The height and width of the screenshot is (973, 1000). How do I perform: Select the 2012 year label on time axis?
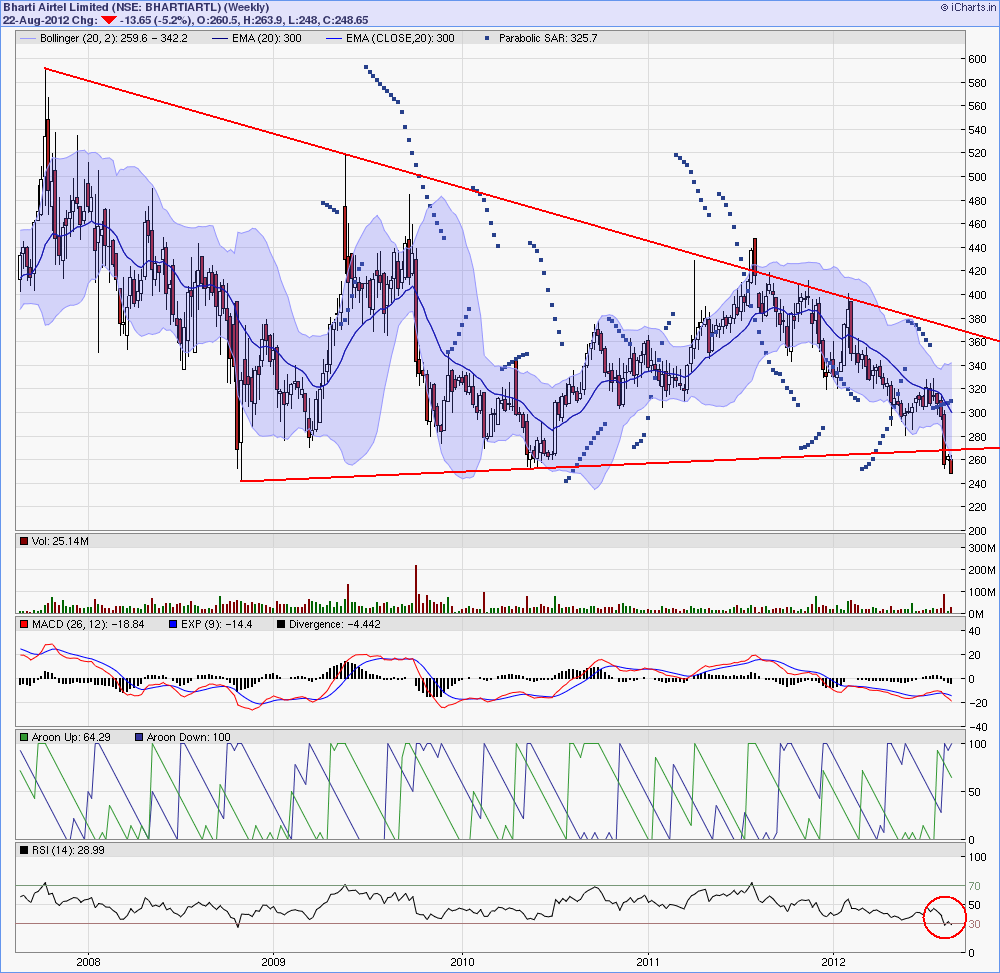tap(833, 962)
